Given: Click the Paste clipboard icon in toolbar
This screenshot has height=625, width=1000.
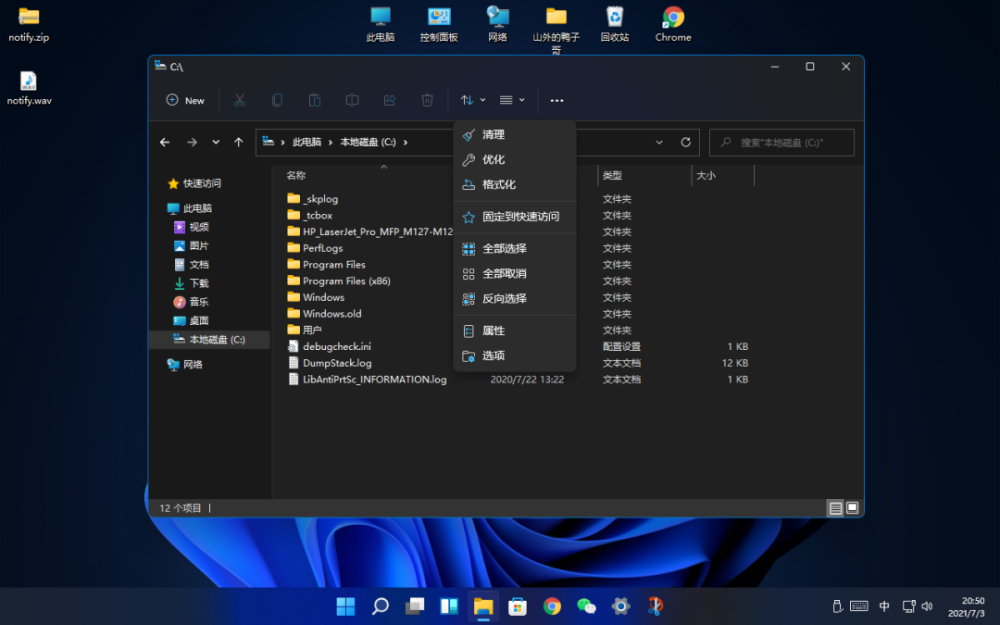Looking at the screenshot, I should click(x=314, y=100).
